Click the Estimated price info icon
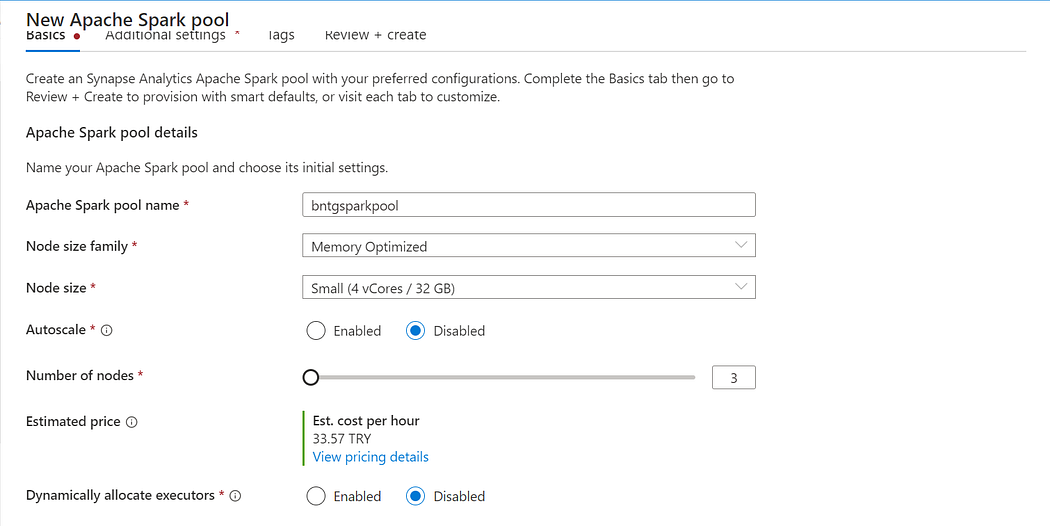Screen dimensions: 1050x526 [x=132, y=422]
